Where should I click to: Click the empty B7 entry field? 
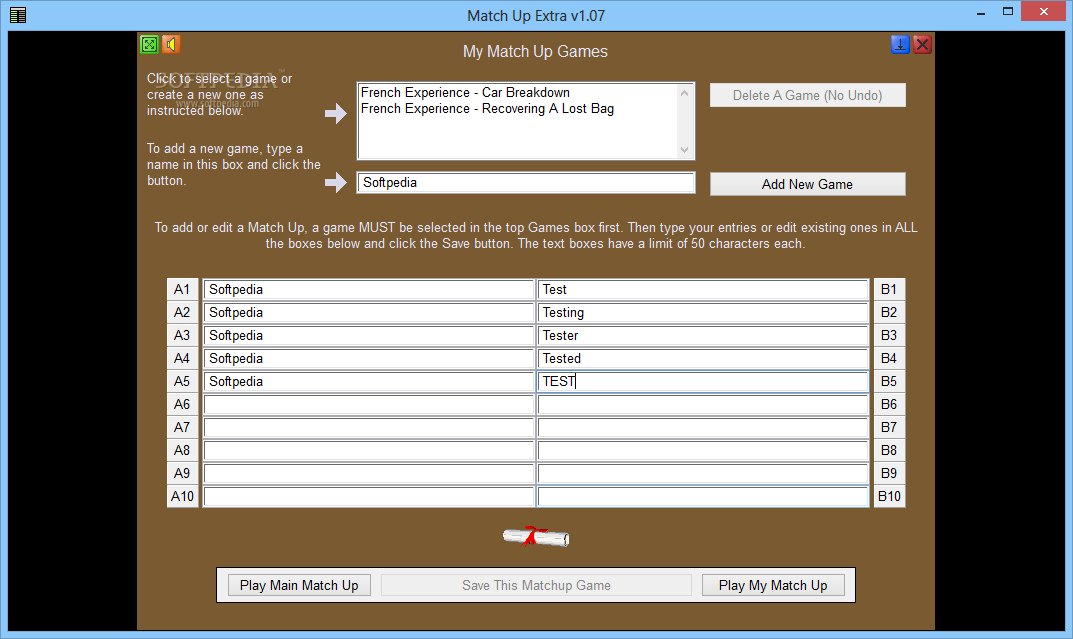click(703, 428)
